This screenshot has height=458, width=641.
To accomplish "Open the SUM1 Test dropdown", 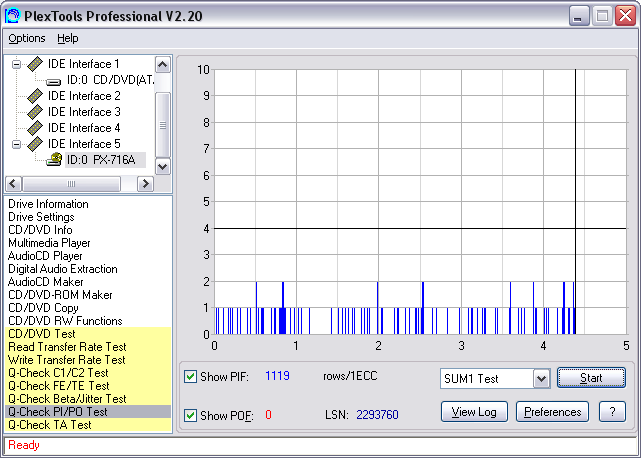I will tap(541, 379).
